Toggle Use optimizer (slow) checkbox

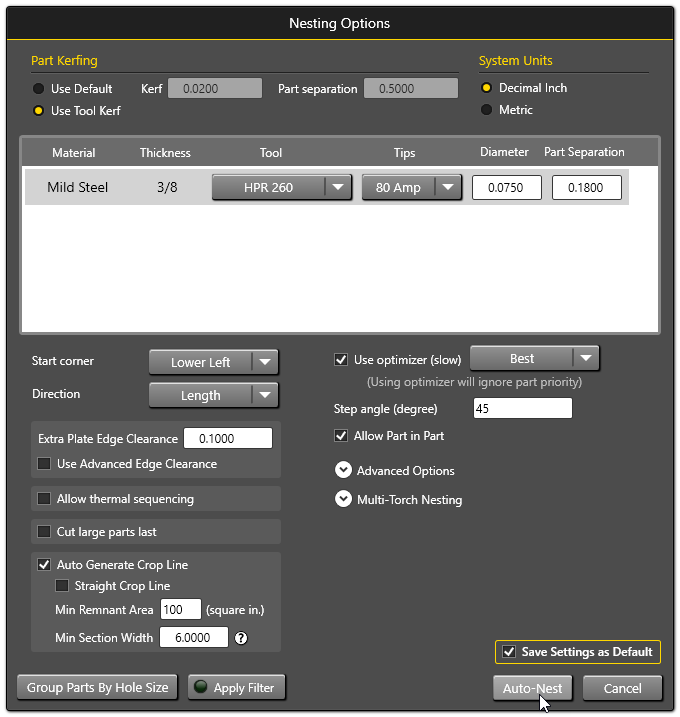[x=341, y=360]
